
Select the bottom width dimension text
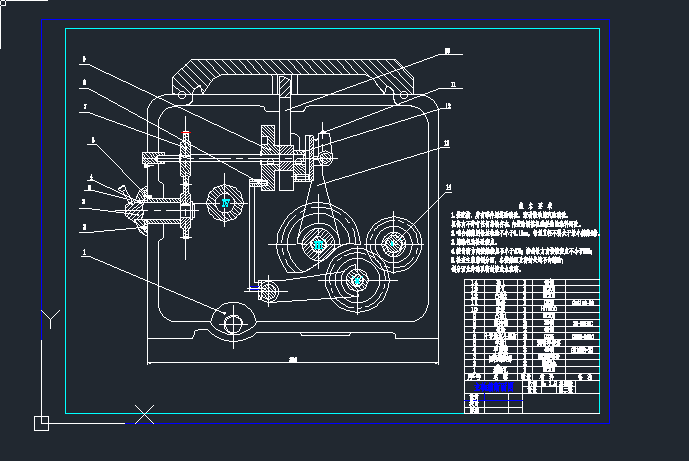[x=294, y=359]
